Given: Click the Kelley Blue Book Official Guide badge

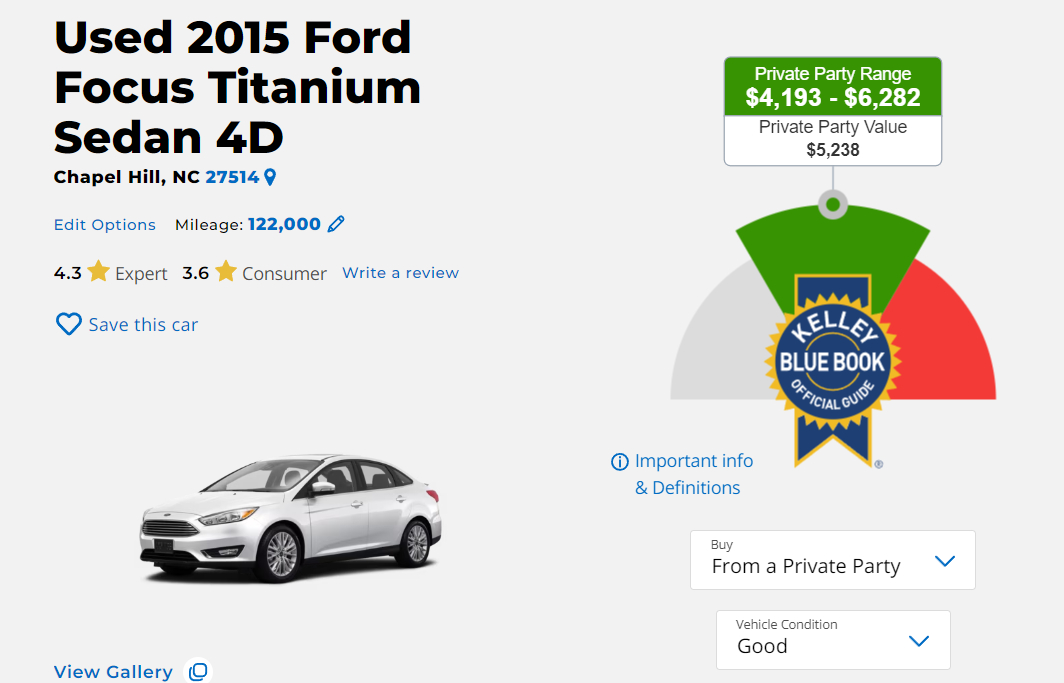Looking at the screenshot, I should point(833,370).
